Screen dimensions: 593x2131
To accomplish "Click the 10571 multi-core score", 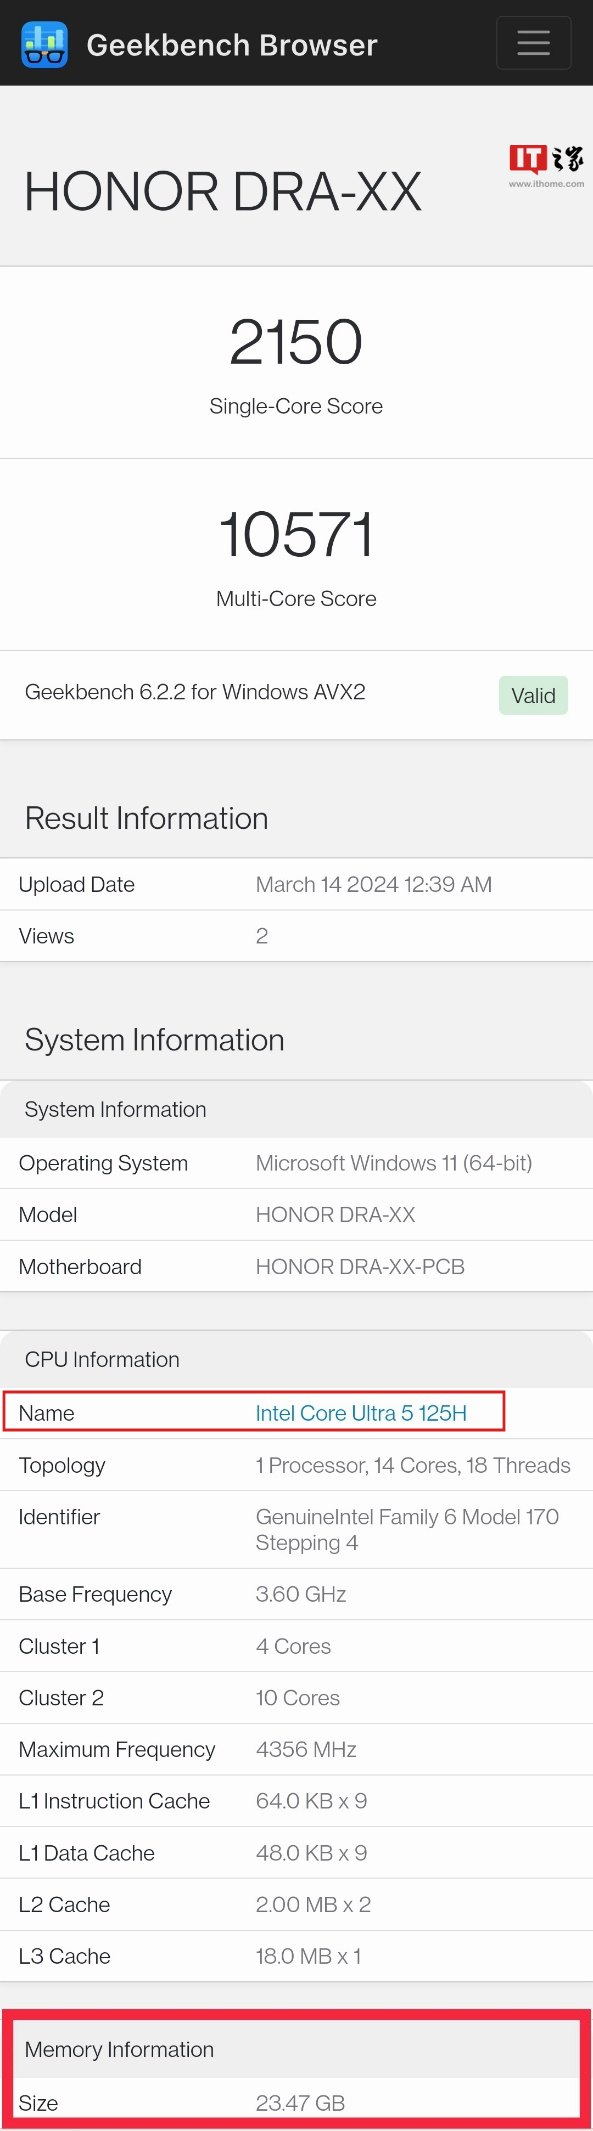I will (296, 534).
